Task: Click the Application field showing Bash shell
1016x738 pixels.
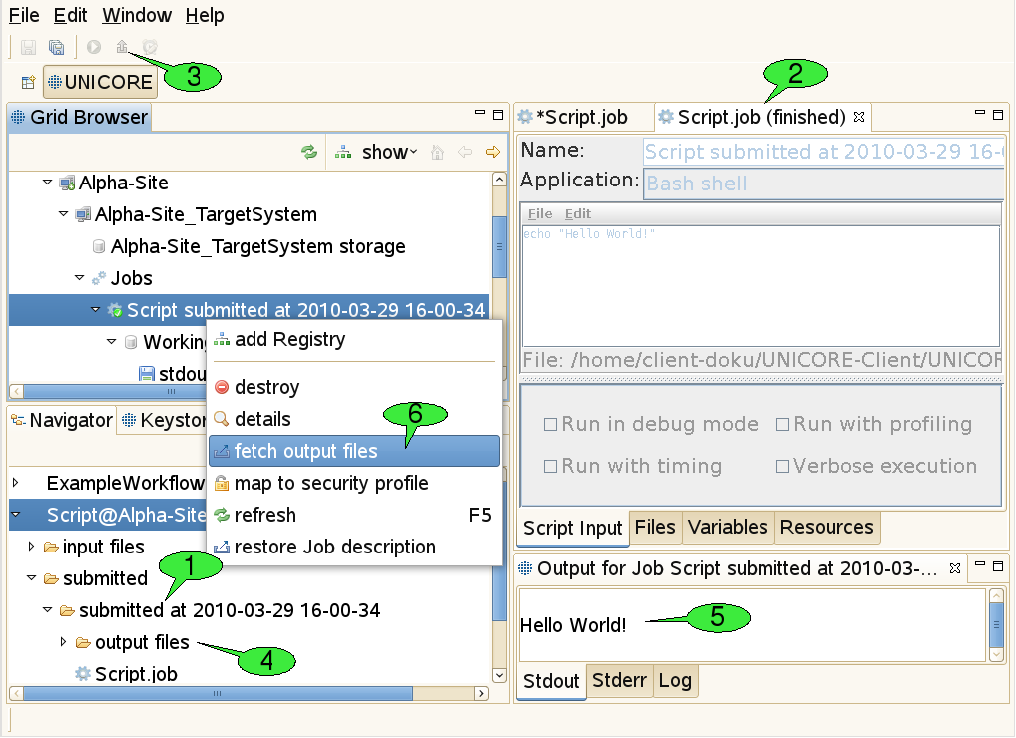Action: [x=824, y=183]
